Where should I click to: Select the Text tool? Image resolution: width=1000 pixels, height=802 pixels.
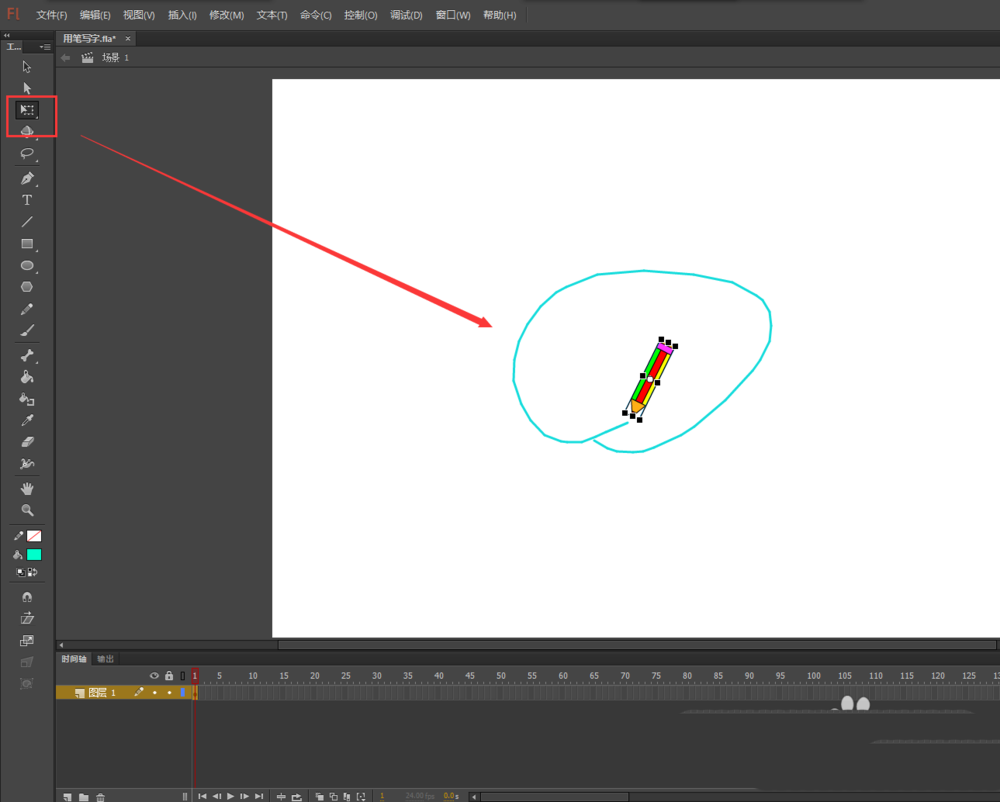(27, 200)
